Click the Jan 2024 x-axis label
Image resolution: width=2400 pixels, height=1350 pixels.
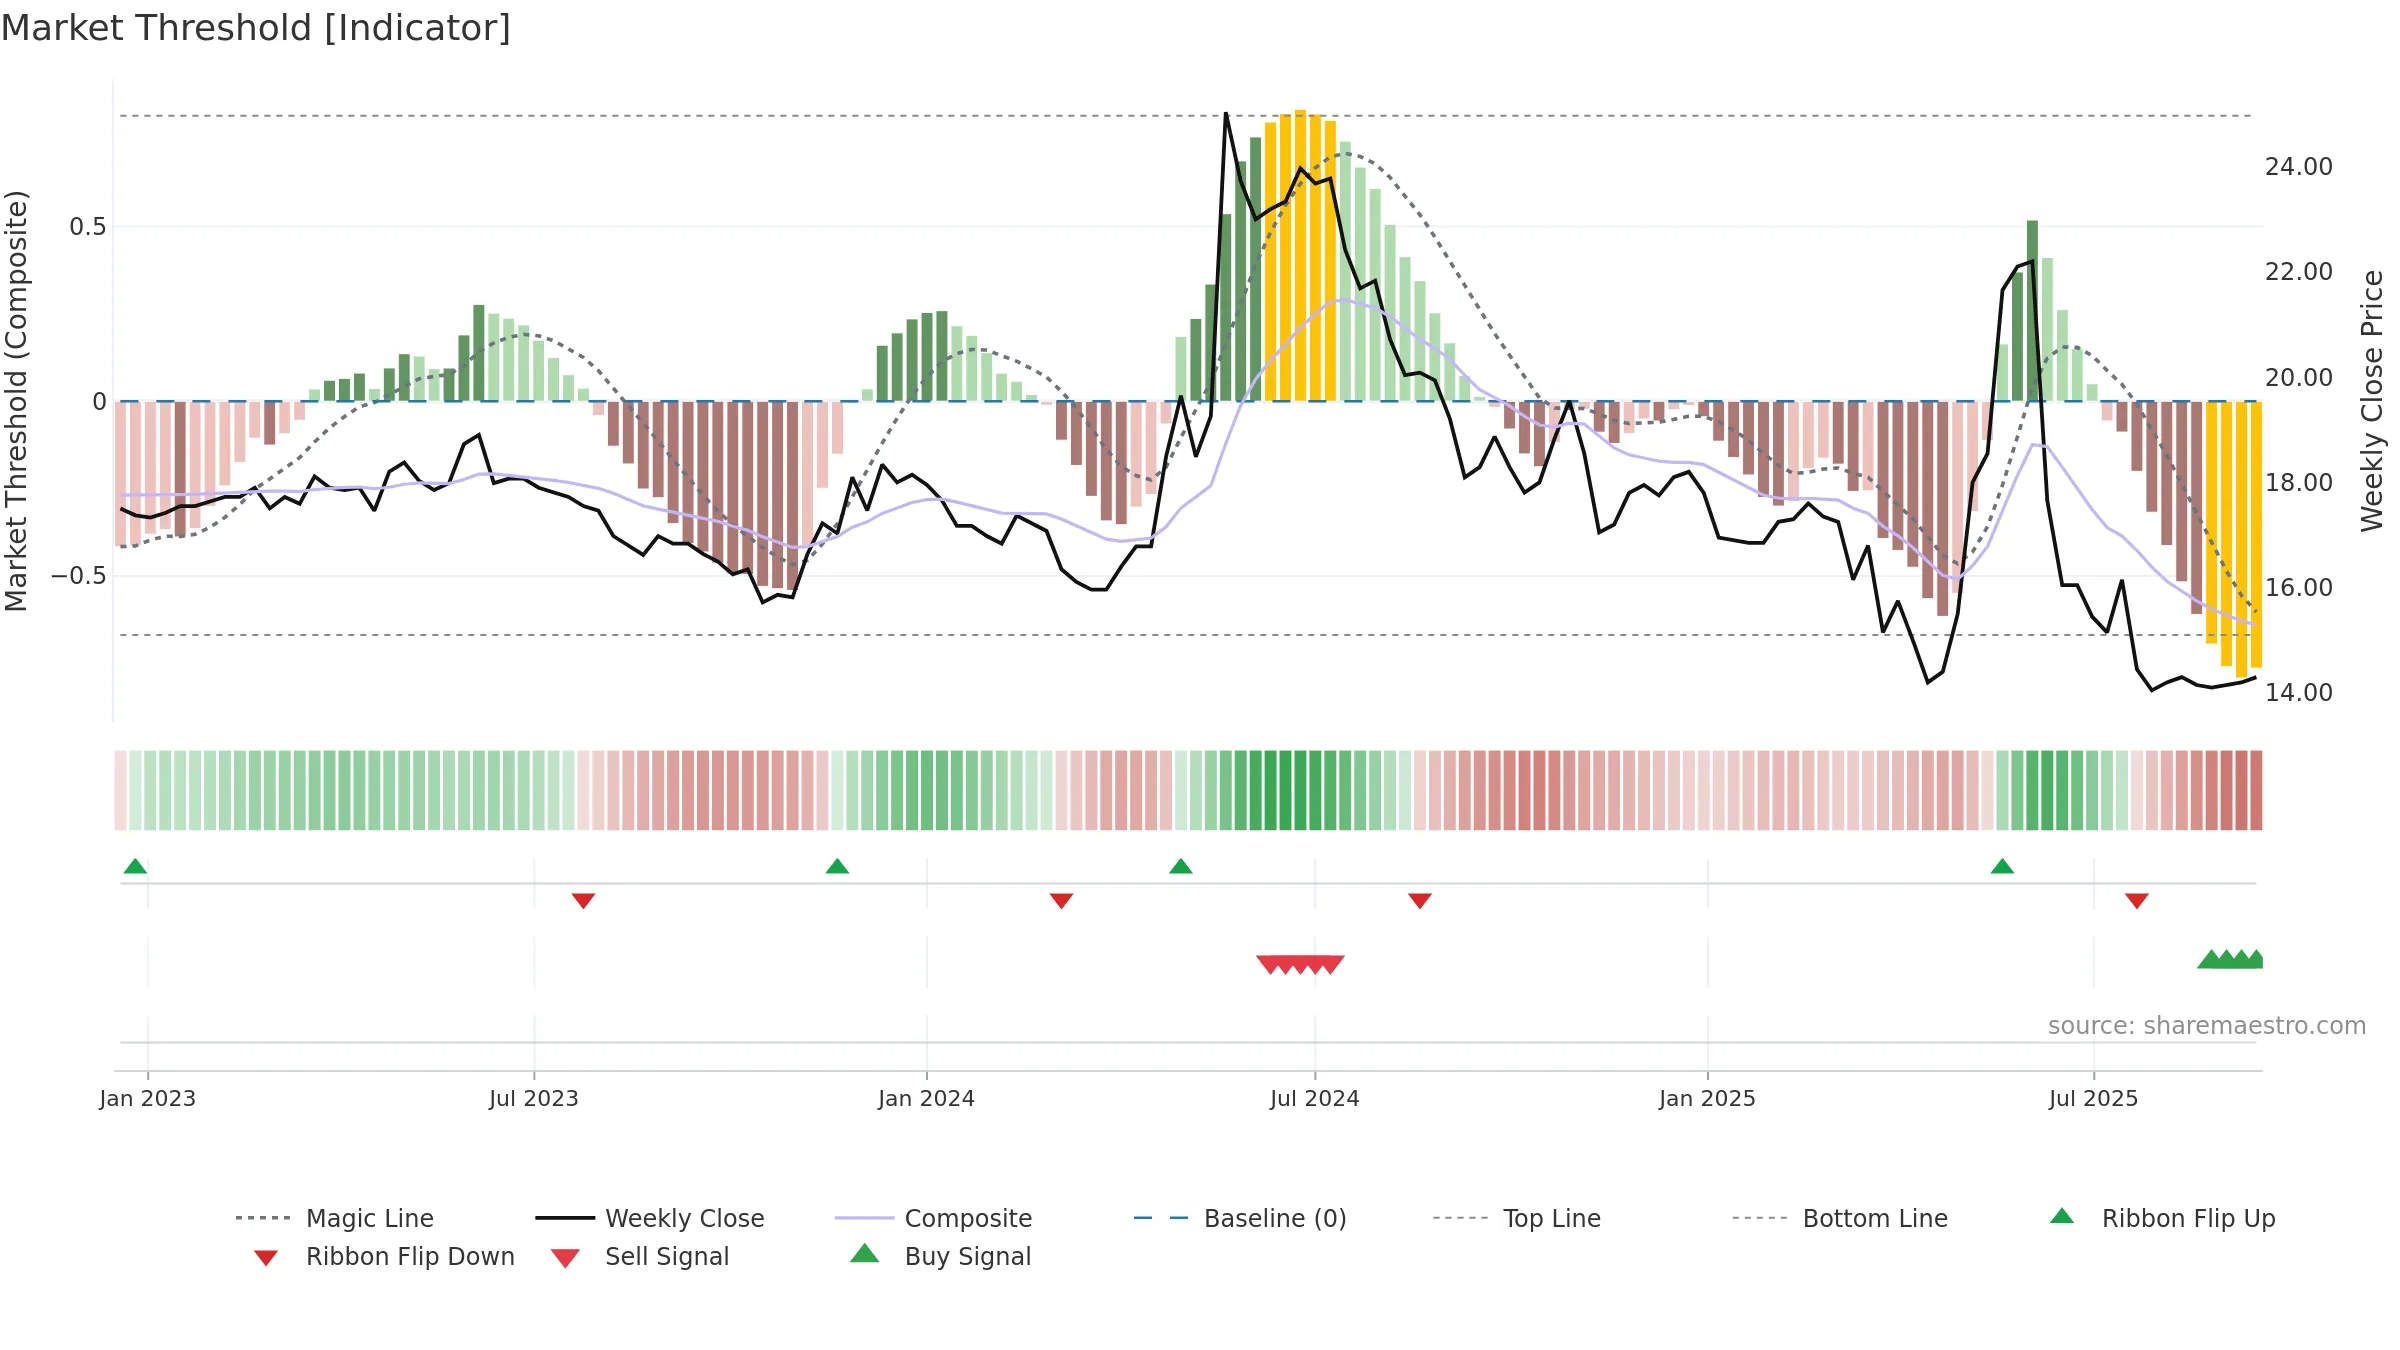coord(927,1098)
